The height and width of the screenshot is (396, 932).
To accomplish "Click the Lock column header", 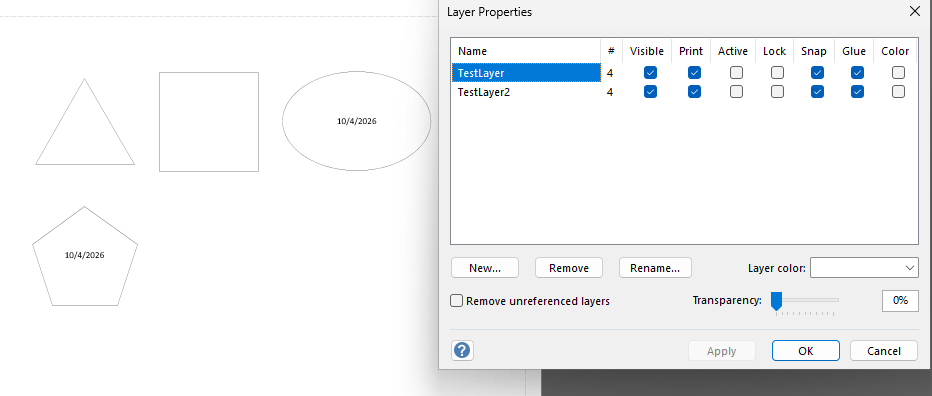I will tap(774, 51).
